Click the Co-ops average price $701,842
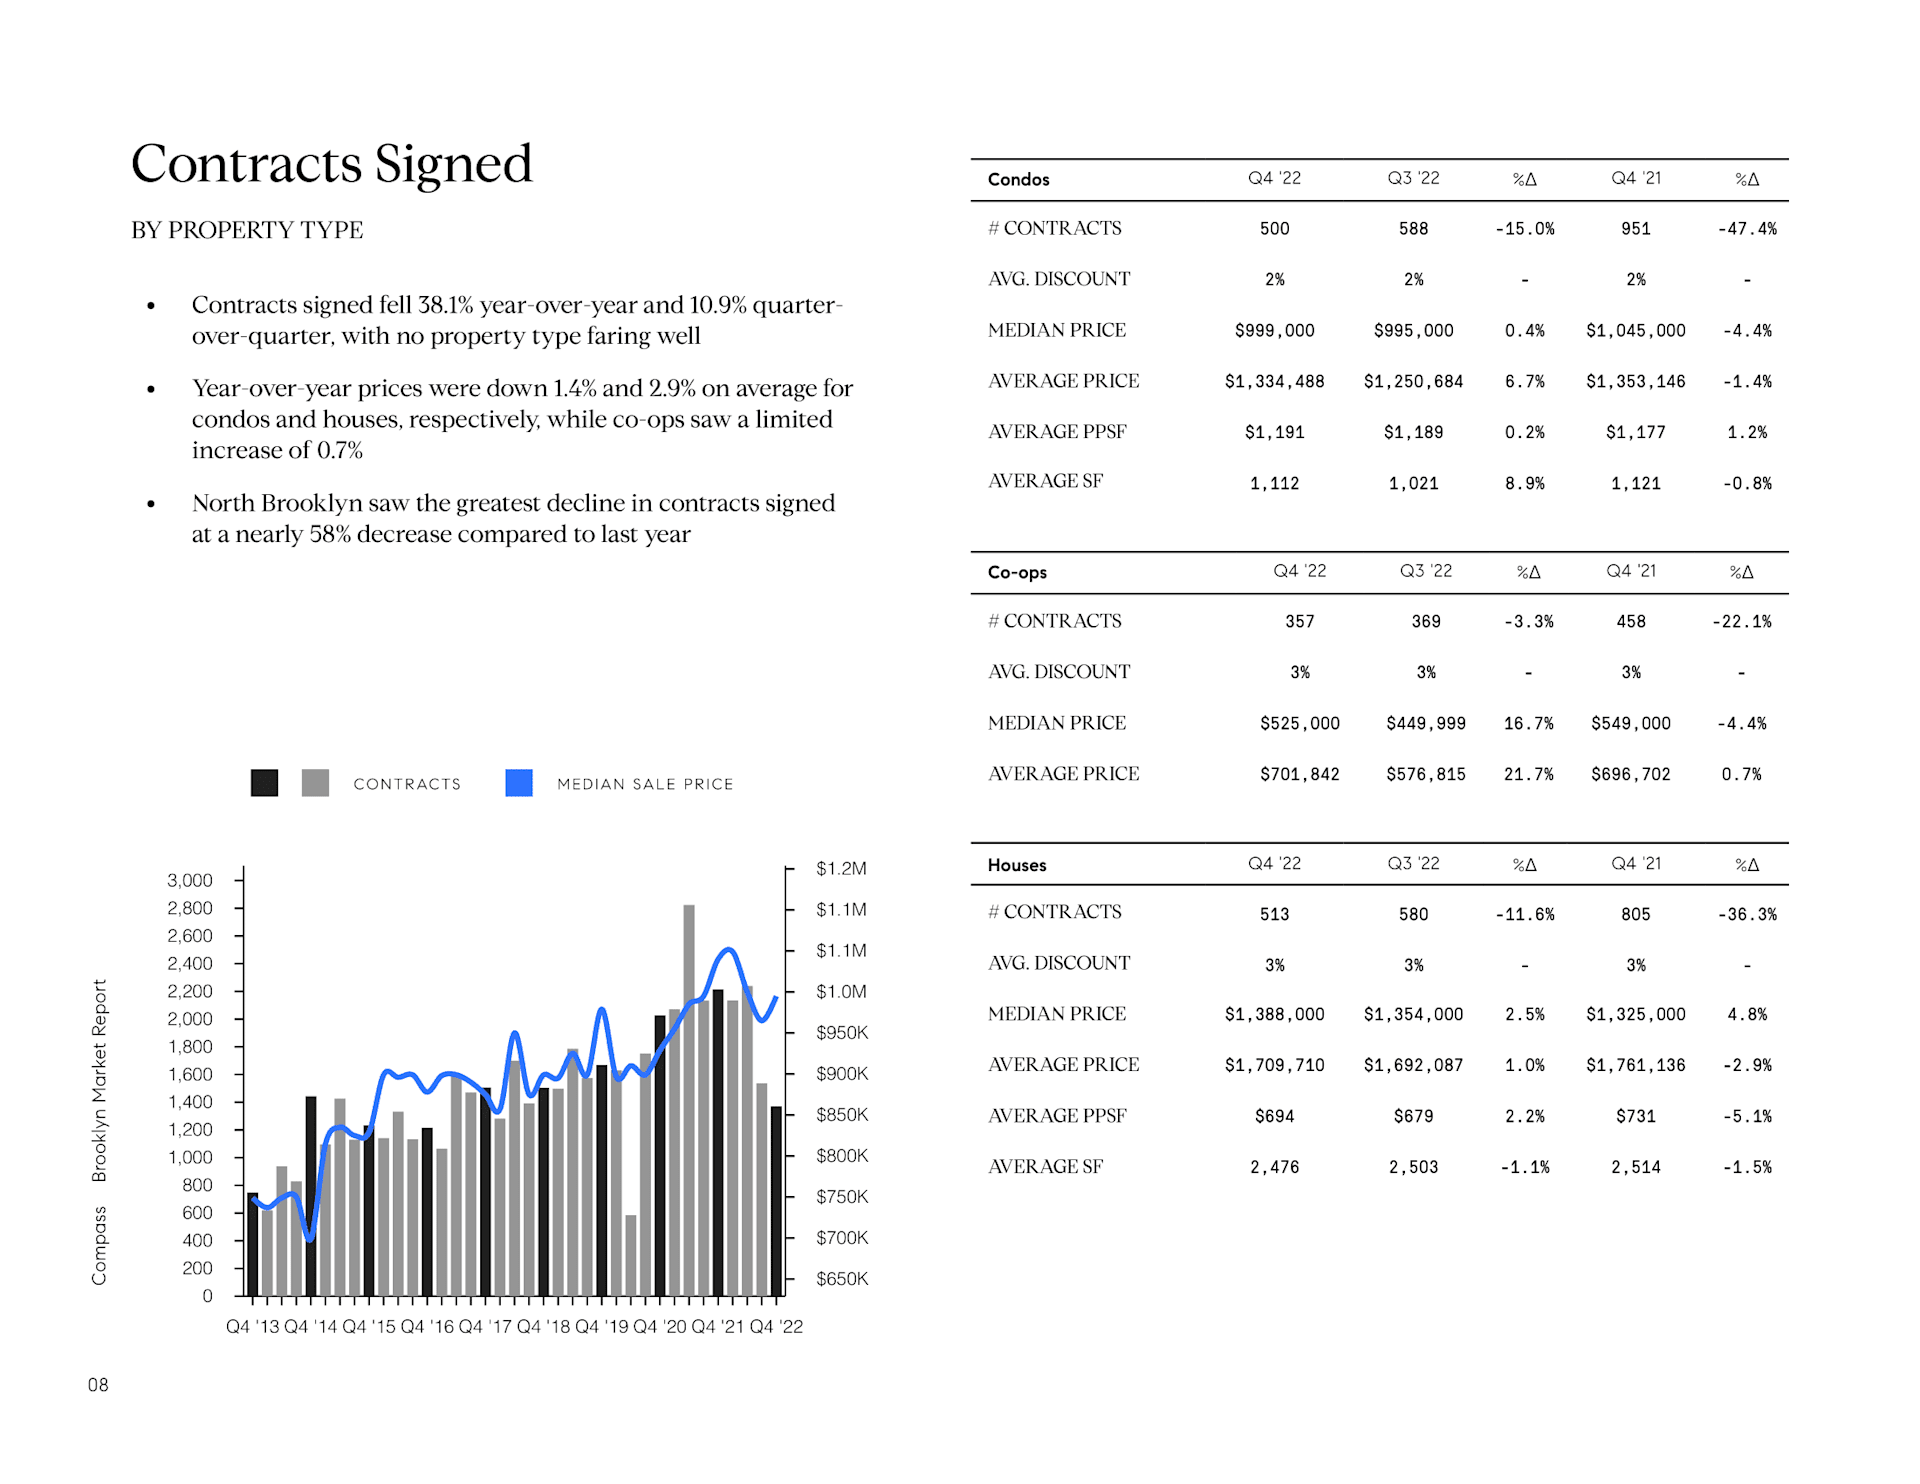 coord(1299,775)
